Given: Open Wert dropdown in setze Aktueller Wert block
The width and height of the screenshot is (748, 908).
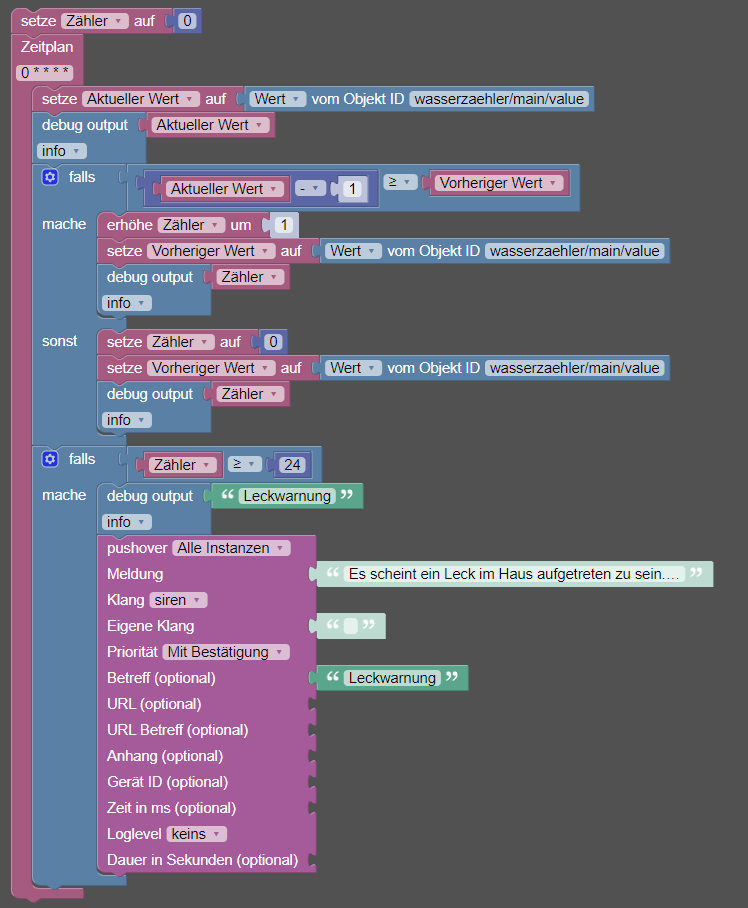Looking at the screenshot, I should [x=277, y=99].
